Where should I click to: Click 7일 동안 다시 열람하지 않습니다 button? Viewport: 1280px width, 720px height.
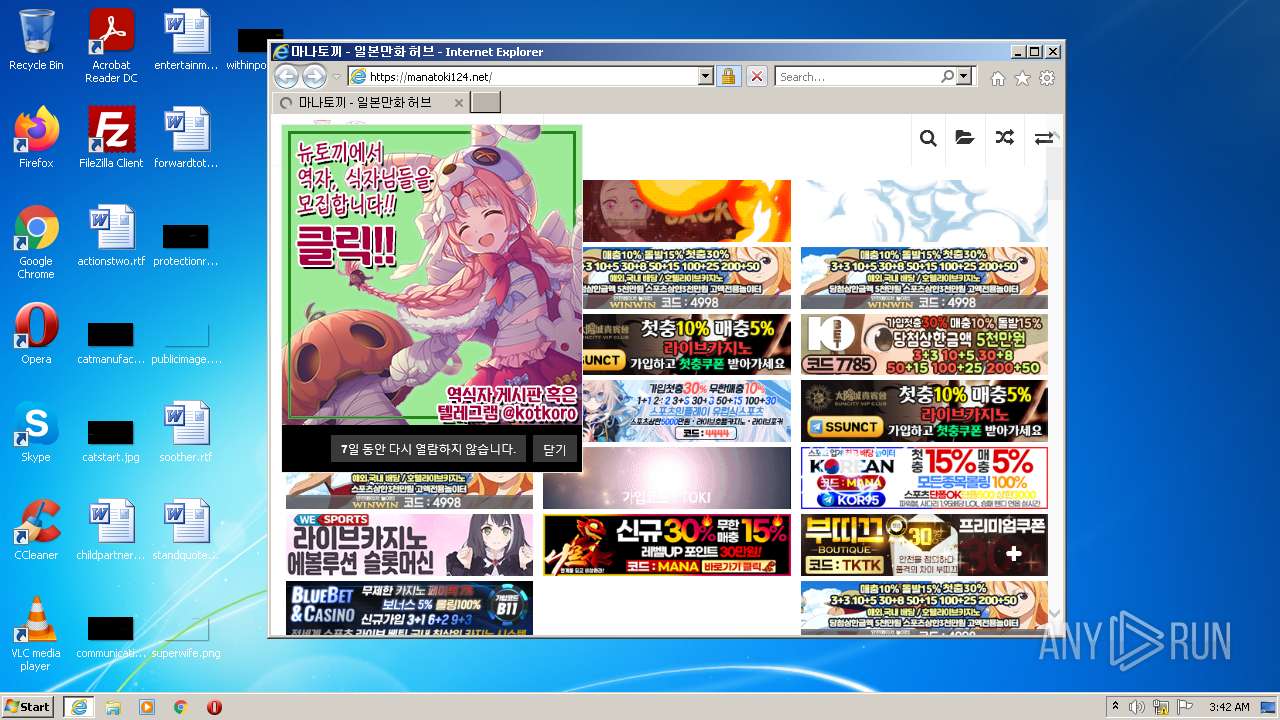[427, 449]
